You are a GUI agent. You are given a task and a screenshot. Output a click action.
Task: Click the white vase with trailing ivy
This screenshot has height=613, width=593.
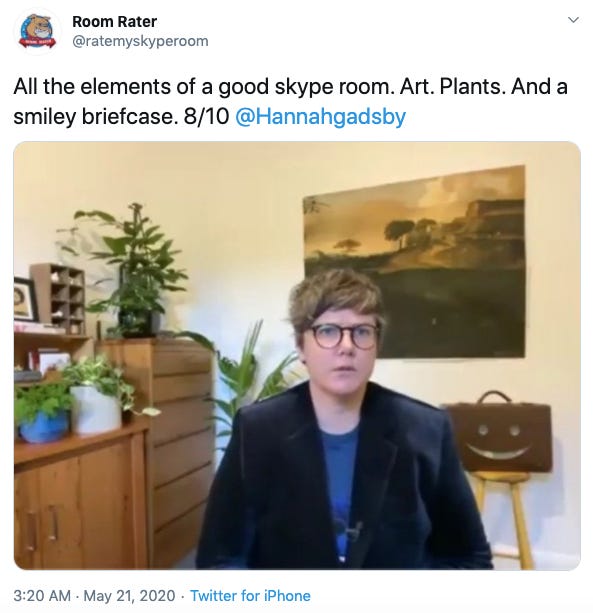(96, 410)
